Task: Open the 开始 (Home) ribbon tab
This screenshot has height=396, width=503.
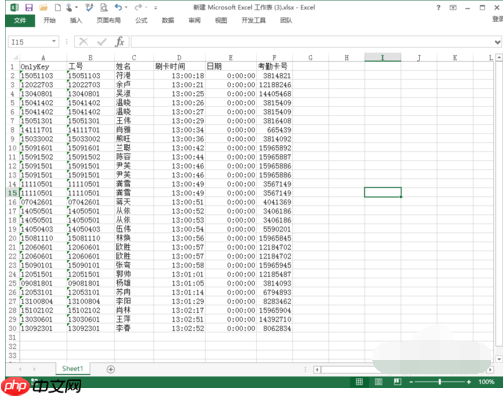Action: point(49,20)
